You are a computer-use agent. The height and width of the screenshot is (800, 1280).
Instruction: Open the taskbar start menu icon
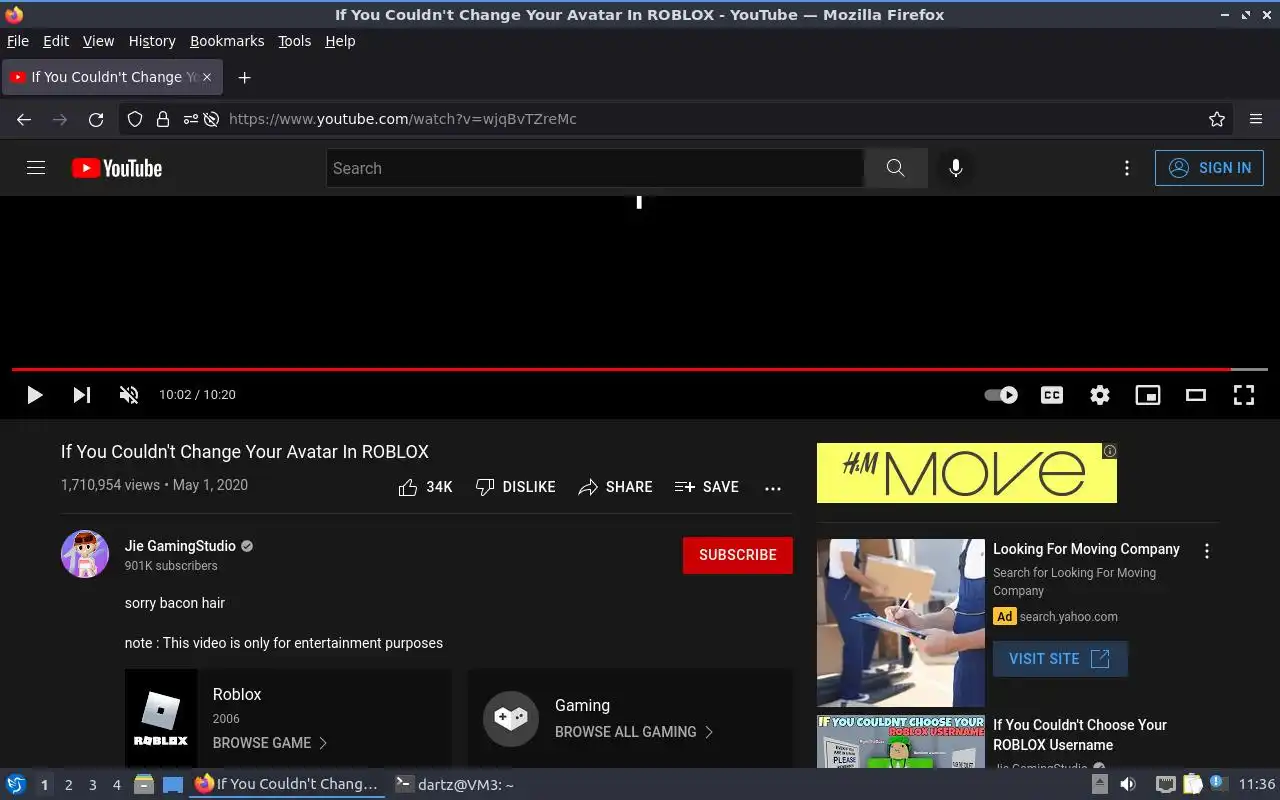pyautogui.click(x=16, y=785)
